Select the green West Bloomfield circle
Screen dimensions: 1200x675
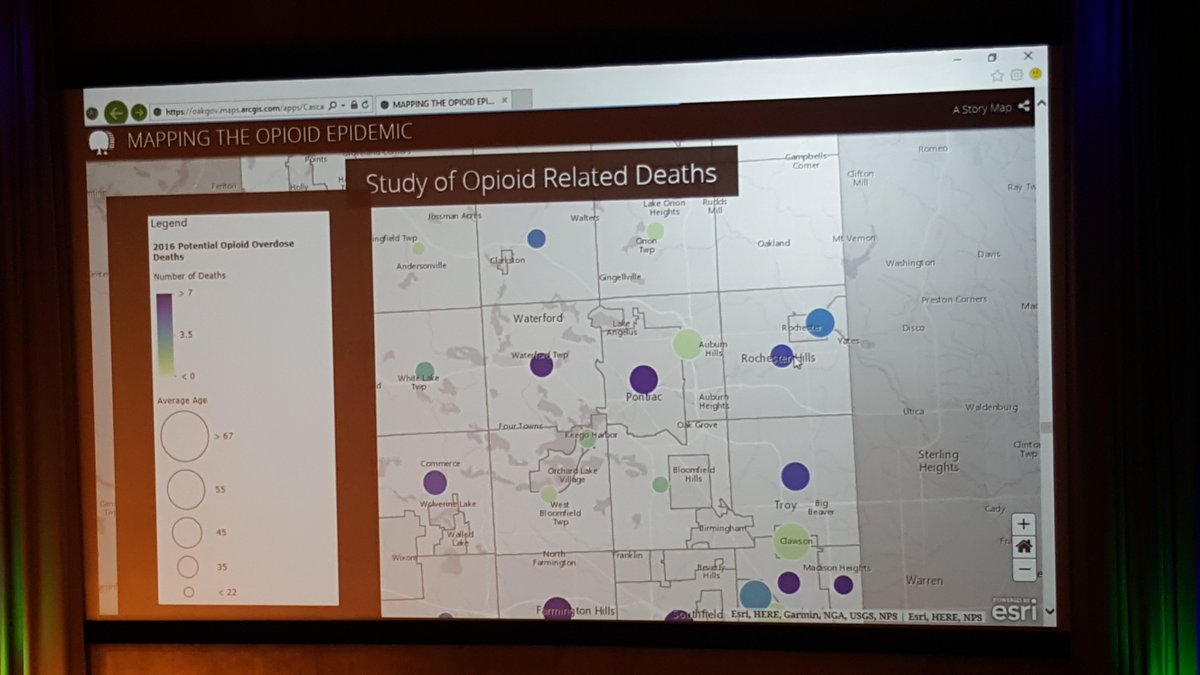549,494
